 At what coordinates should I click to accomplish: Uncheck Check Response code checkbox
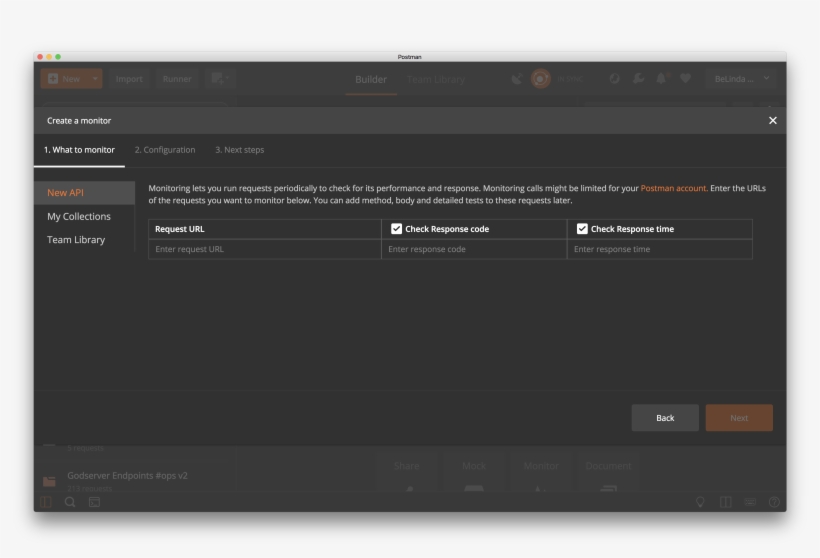click(396, 229)
